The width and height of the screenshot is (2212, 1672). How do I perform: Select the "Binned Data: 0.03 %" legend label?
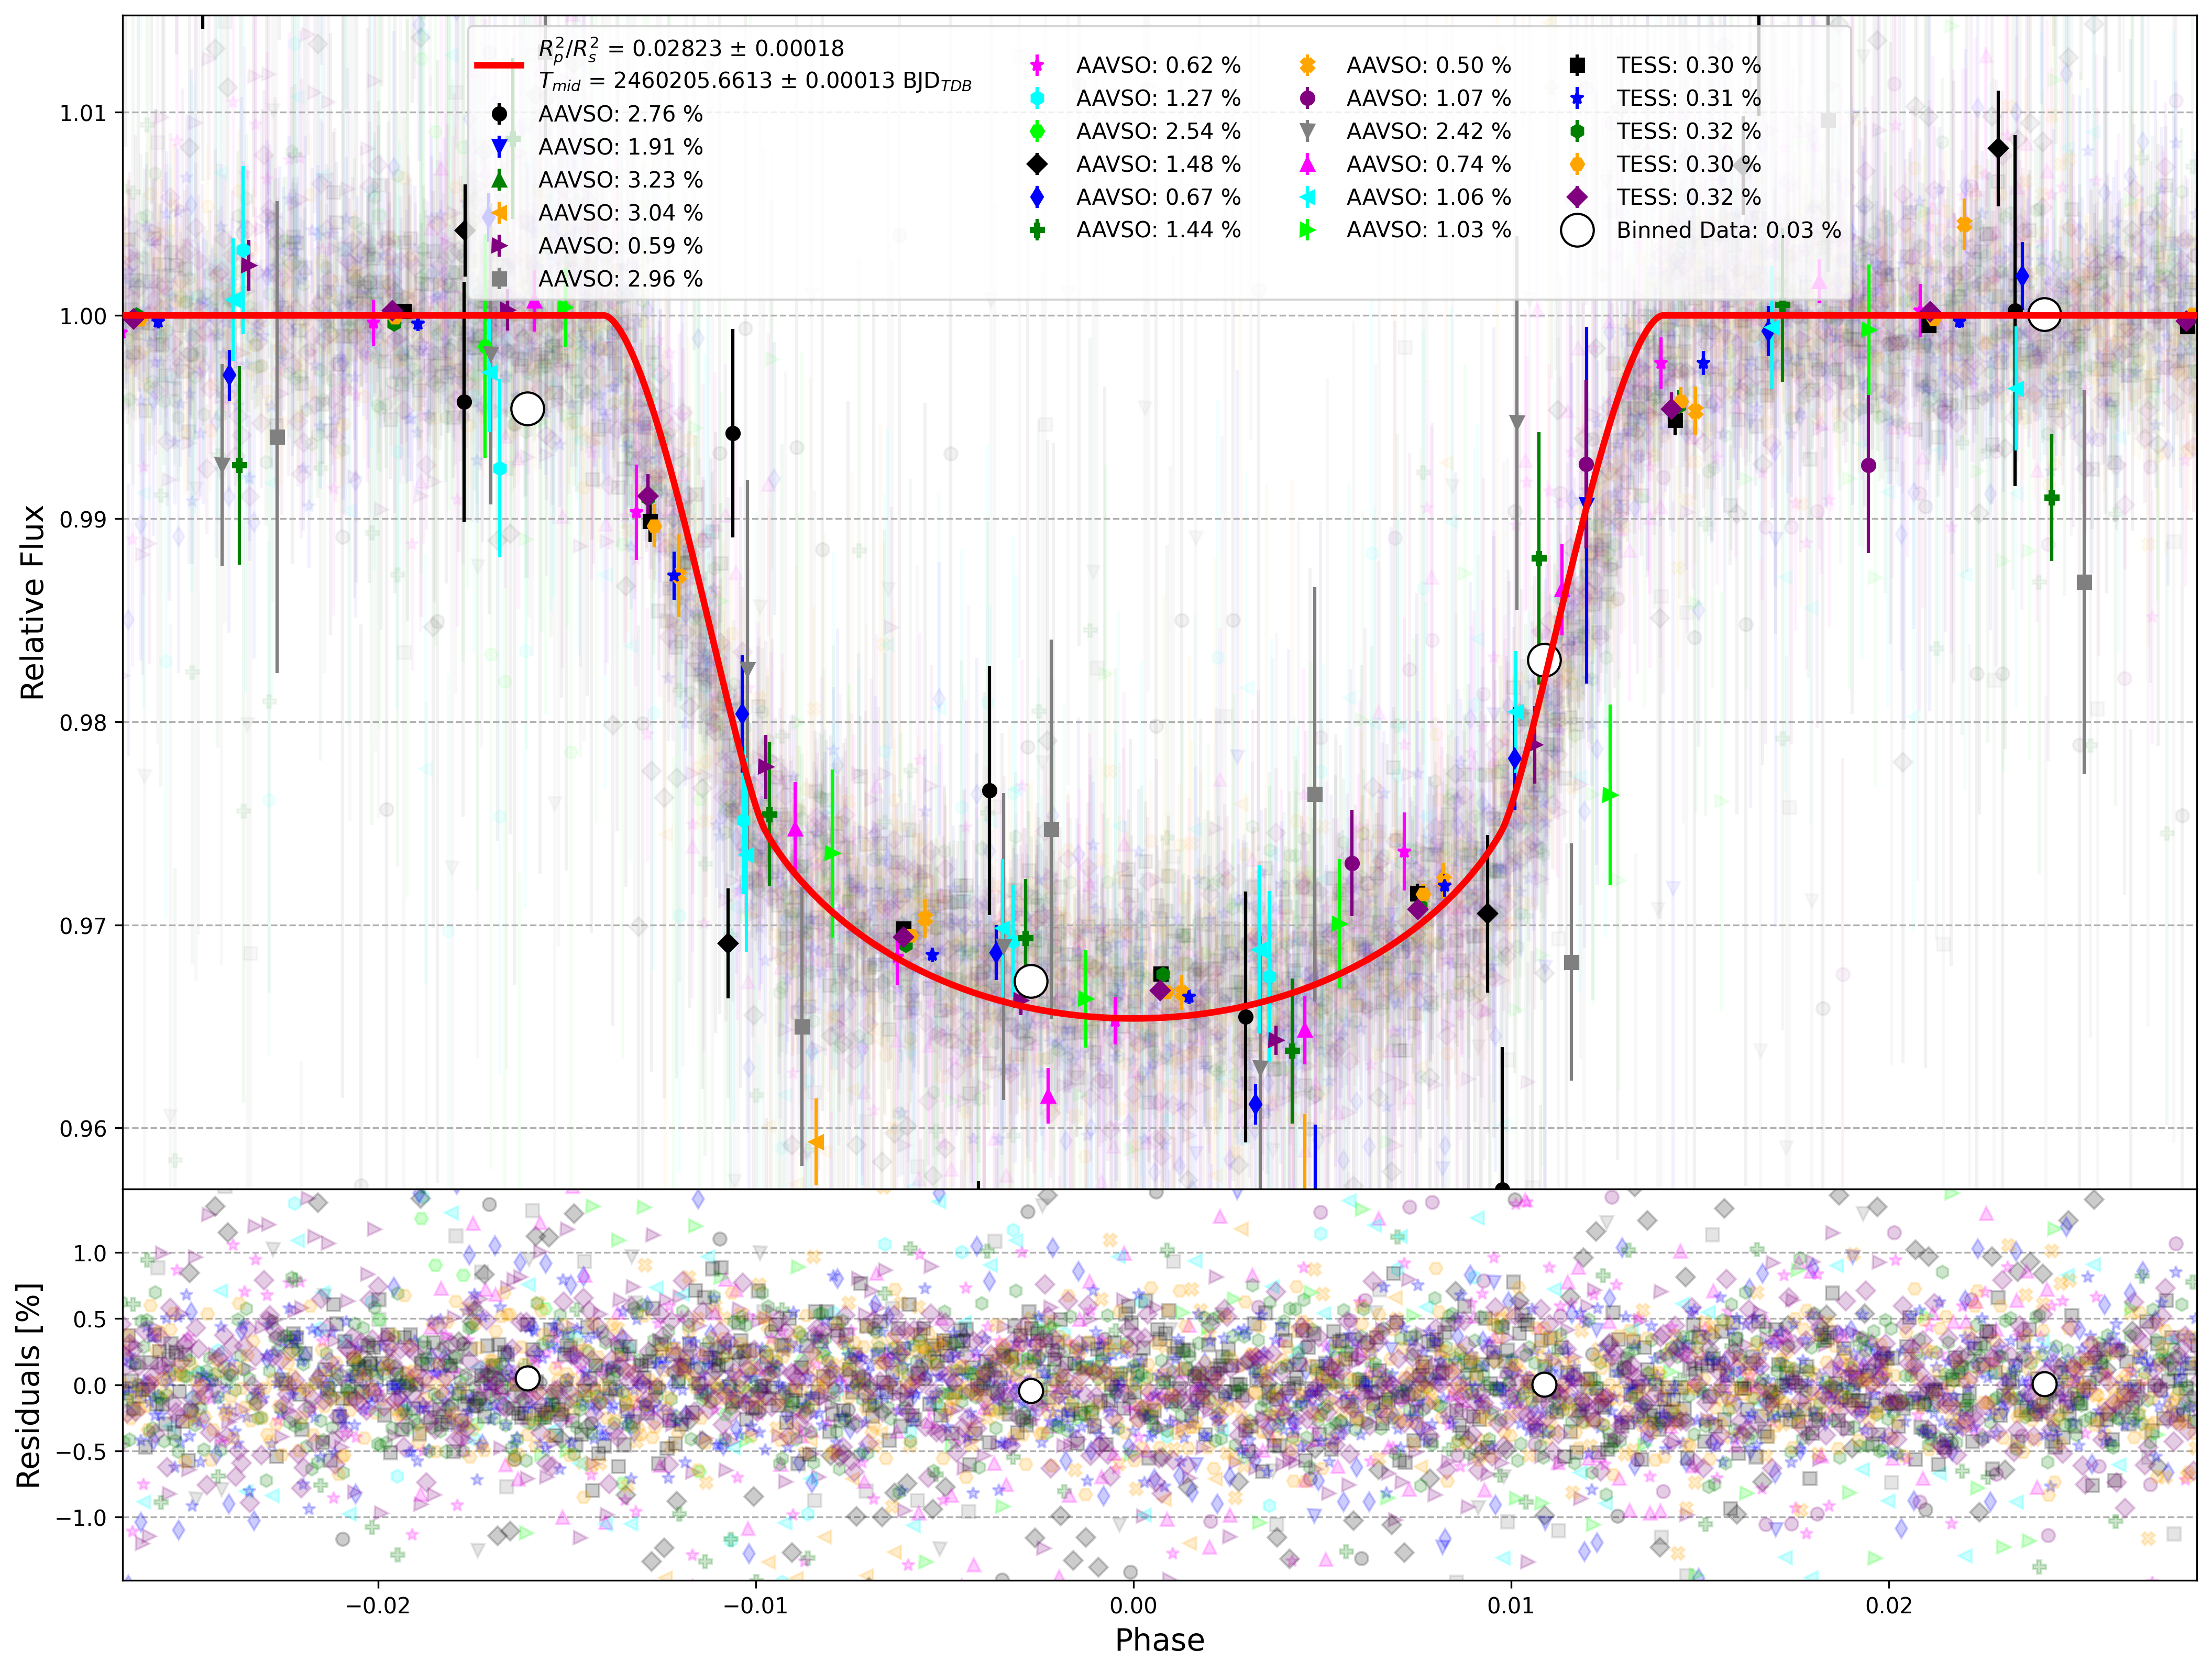(1728, 230)
